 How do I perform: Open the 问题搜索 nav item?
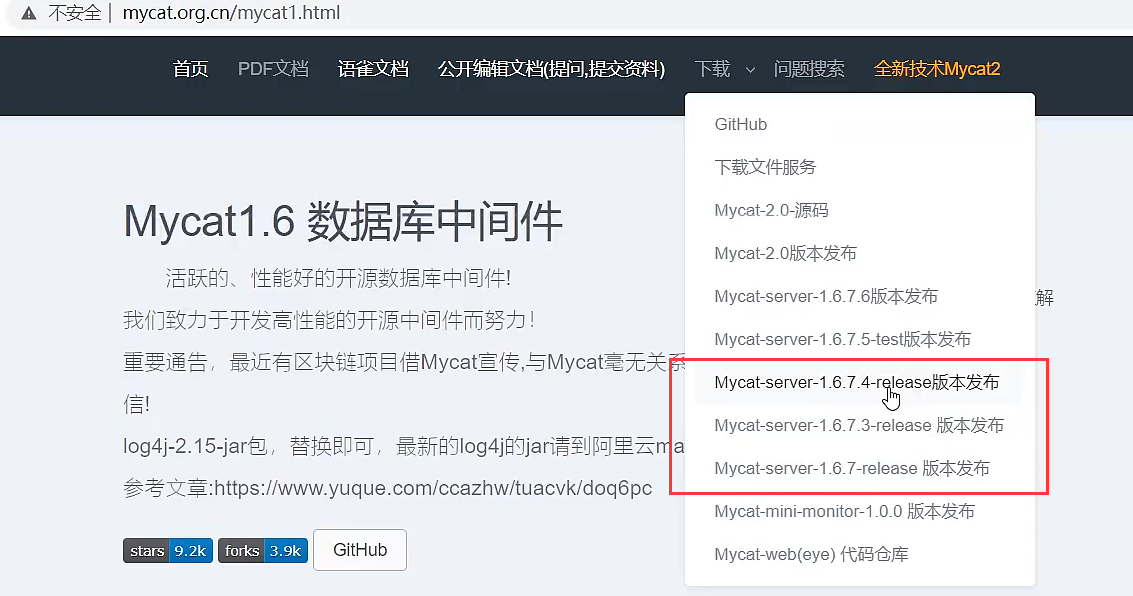[809, 69]
